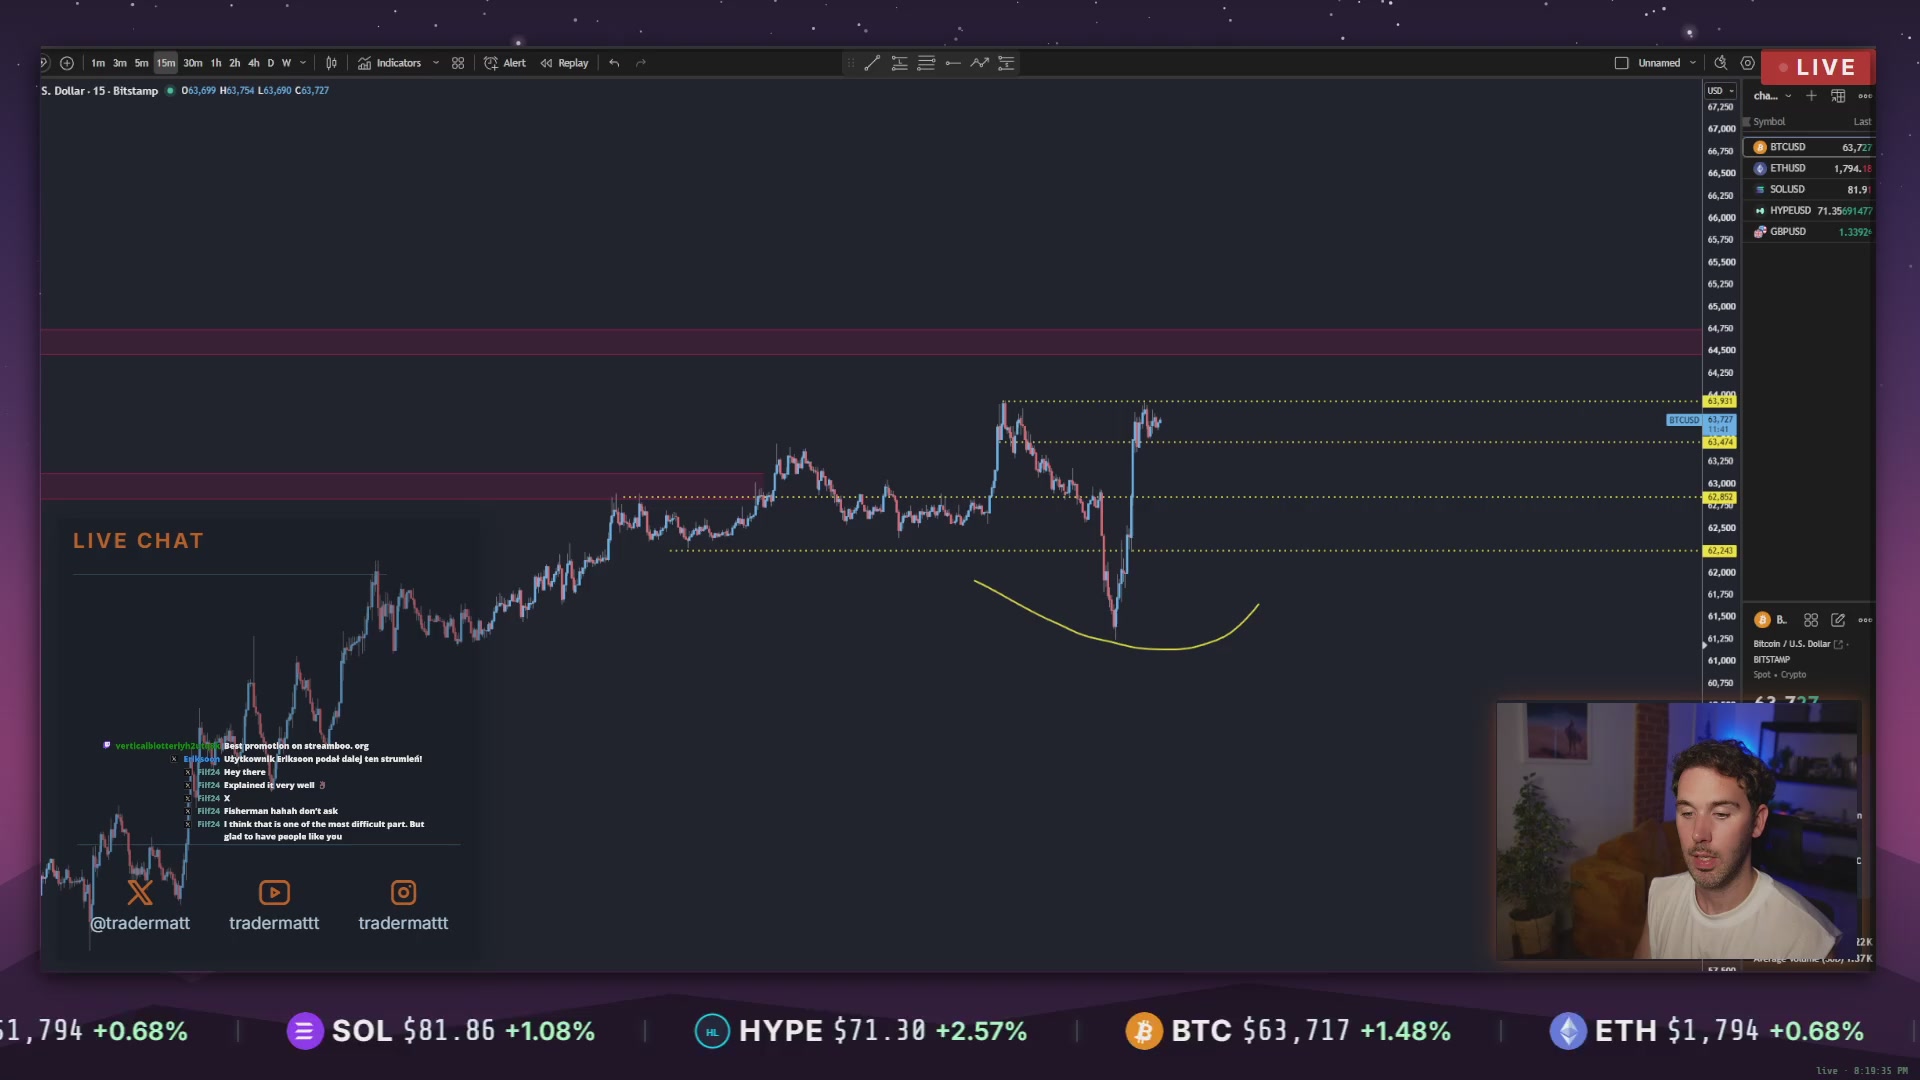
Task: Choose the zigzag path drawing tool
Action: (980, 63)
